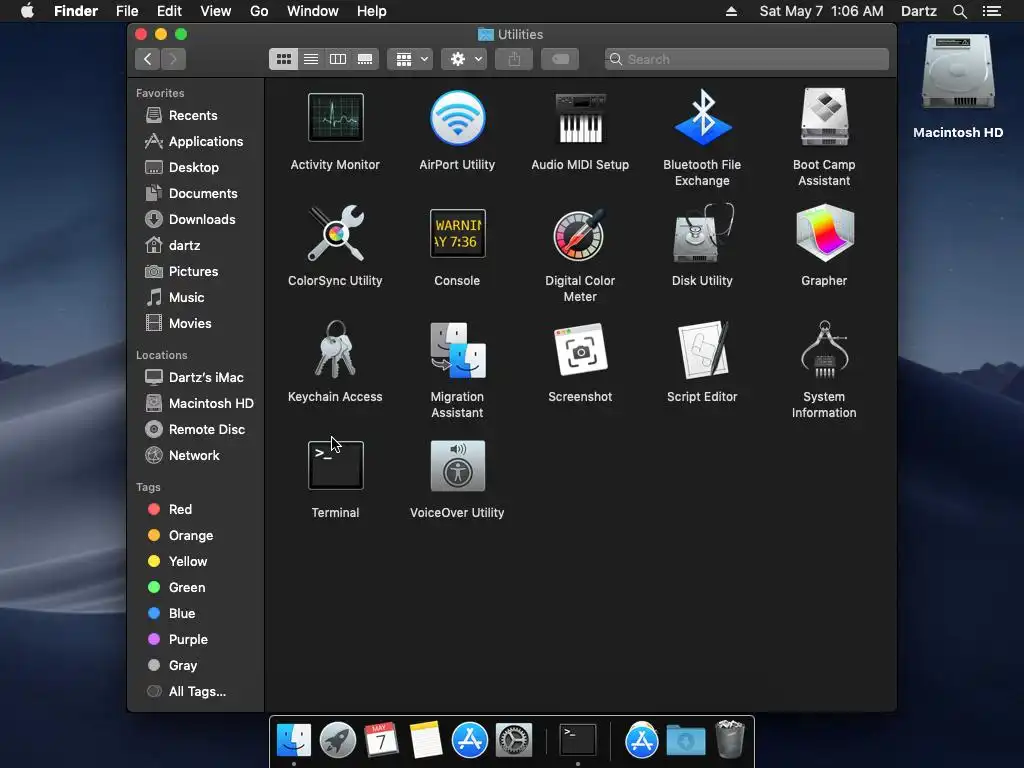The image size is (1024, 768).
Task: Select Digital Color Meter icon
Action: point(580,234)
